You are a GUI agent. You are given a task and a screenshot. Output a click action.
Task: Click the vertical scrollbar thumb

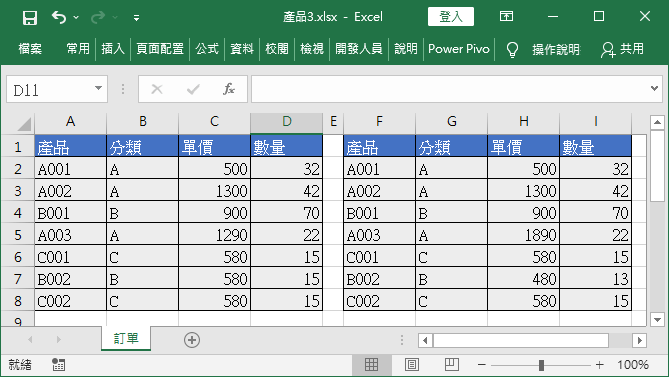[657, 166]
